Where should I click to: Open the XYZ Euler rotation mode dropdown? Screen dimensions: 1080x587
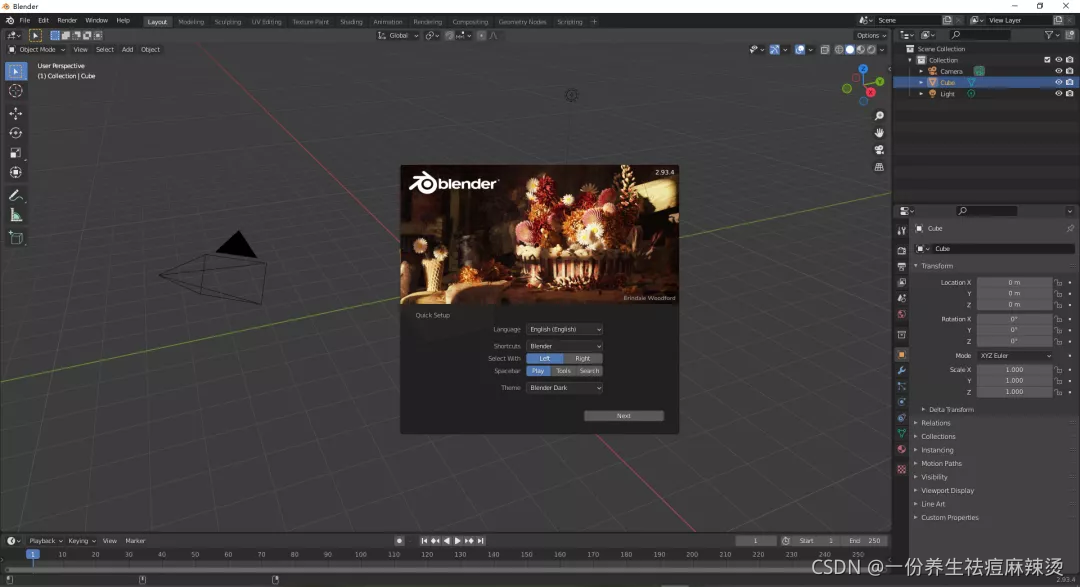[x=1016, y=356]
